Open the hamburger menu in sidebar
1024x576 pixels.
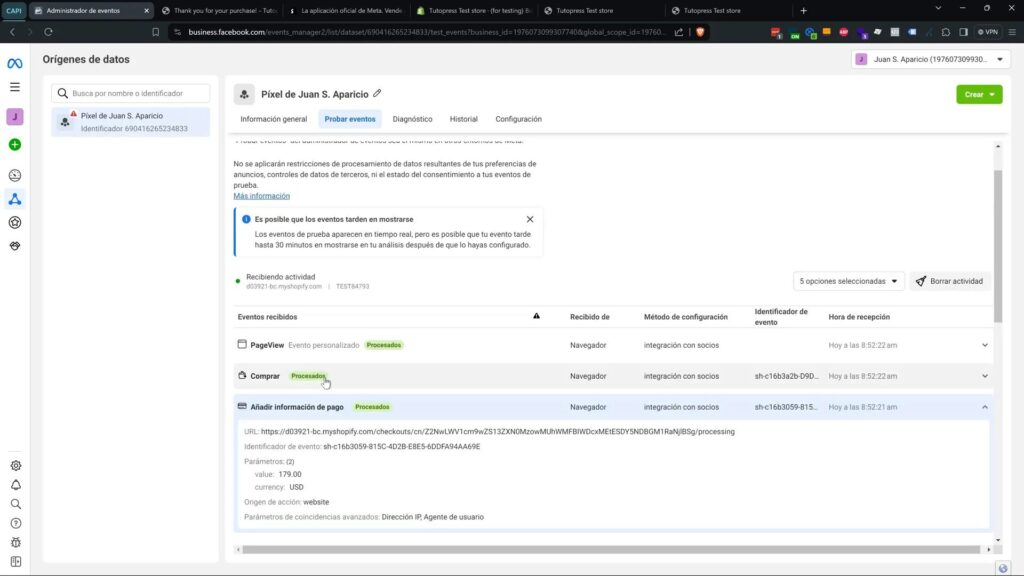point(14,87)
